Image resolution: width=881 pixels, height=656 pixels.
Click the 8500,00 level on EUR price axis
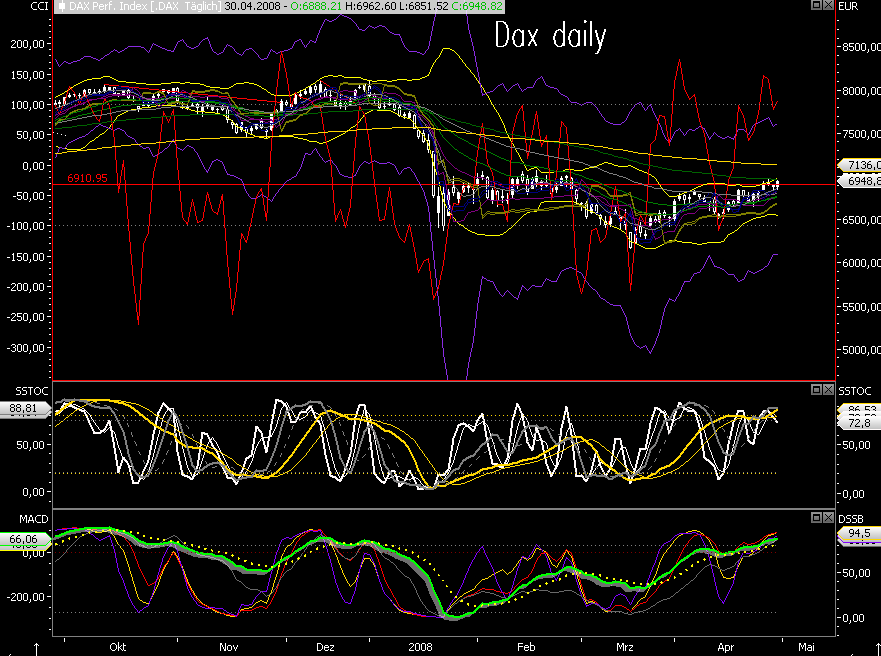(x=861, y=47)
